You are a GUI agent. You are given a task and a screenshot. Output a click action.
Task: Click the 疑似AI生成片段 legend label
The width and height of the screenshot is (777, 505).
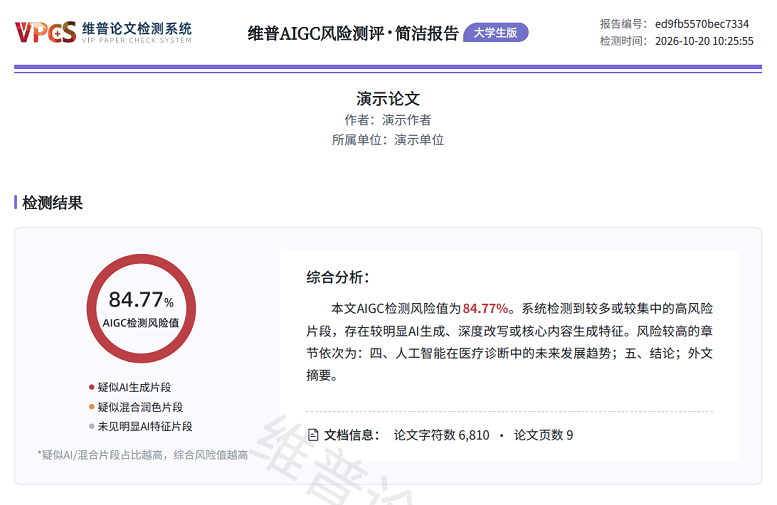point(134,387)
